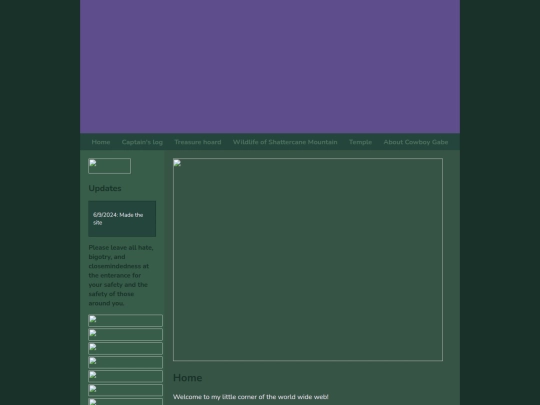Image resolution: width=540 pixels, height=405 pixels.
Task: Click the broken image above Updates
Action: point(110,166)
